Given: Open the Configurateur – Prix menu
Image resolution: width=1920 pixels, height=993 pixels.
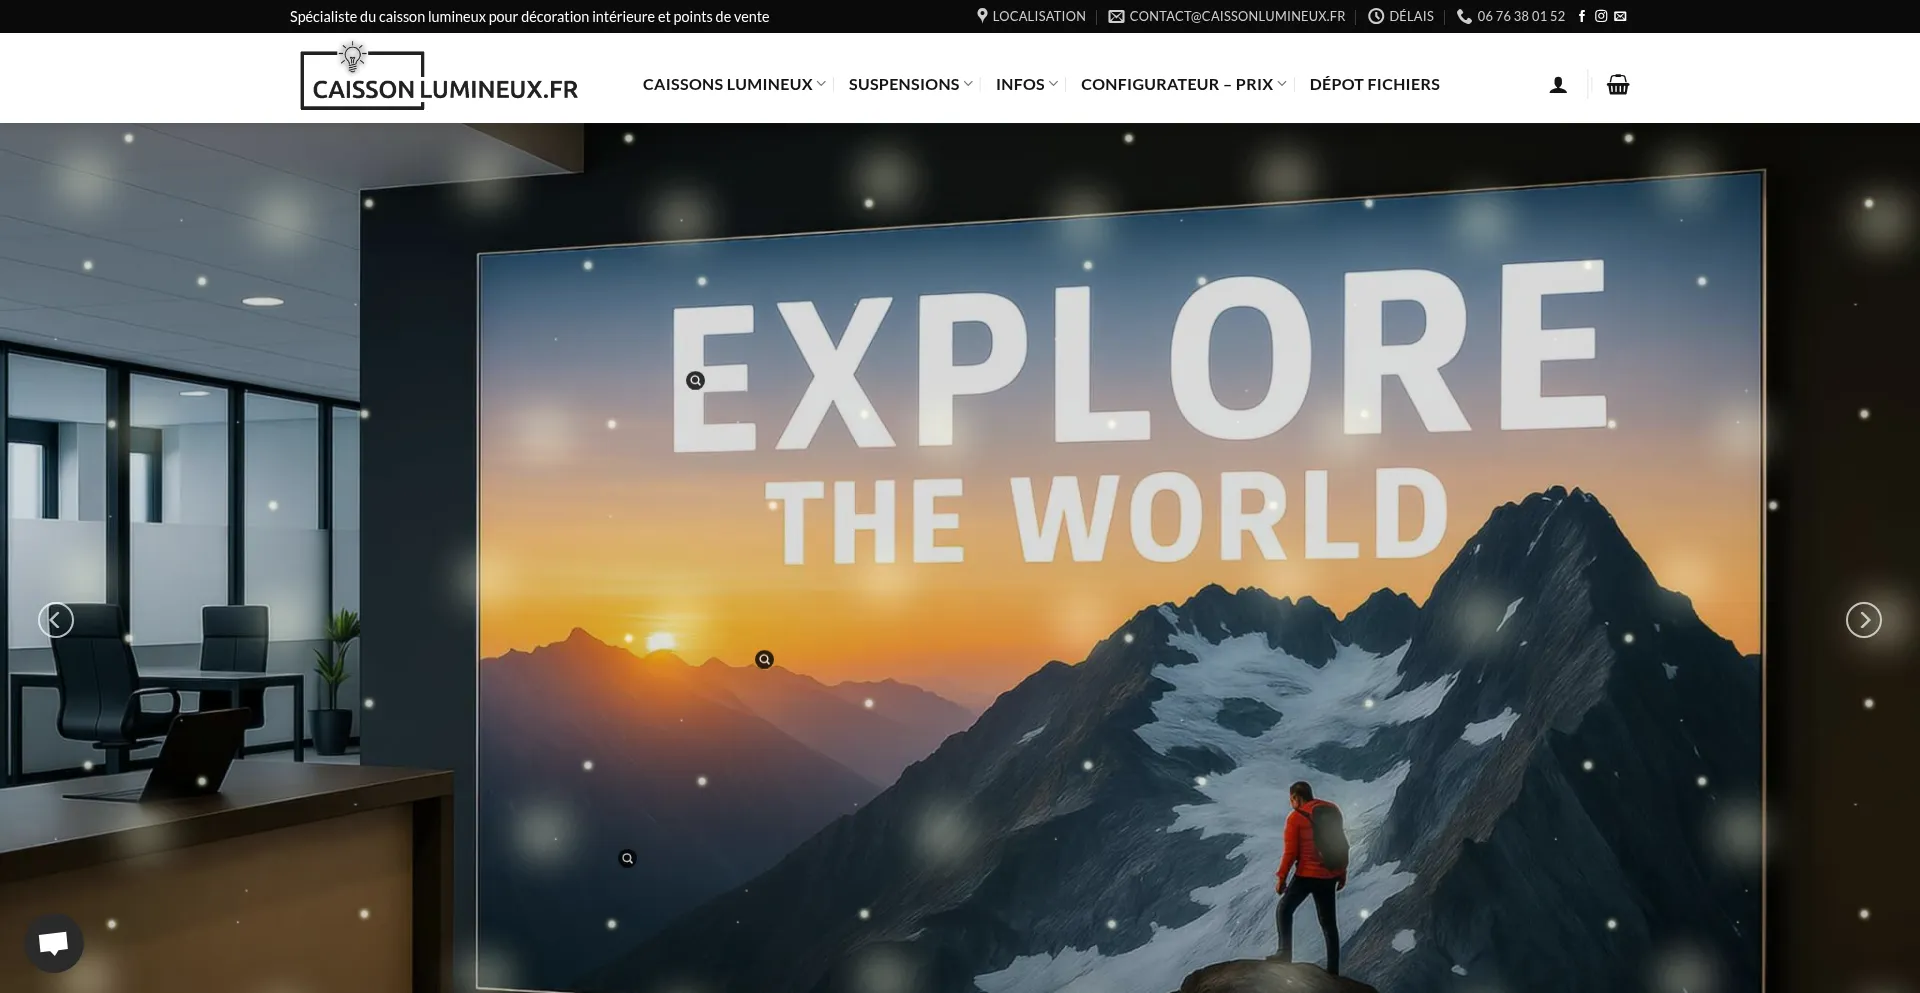Looking at the screenshot, I should pos(1183,85).
